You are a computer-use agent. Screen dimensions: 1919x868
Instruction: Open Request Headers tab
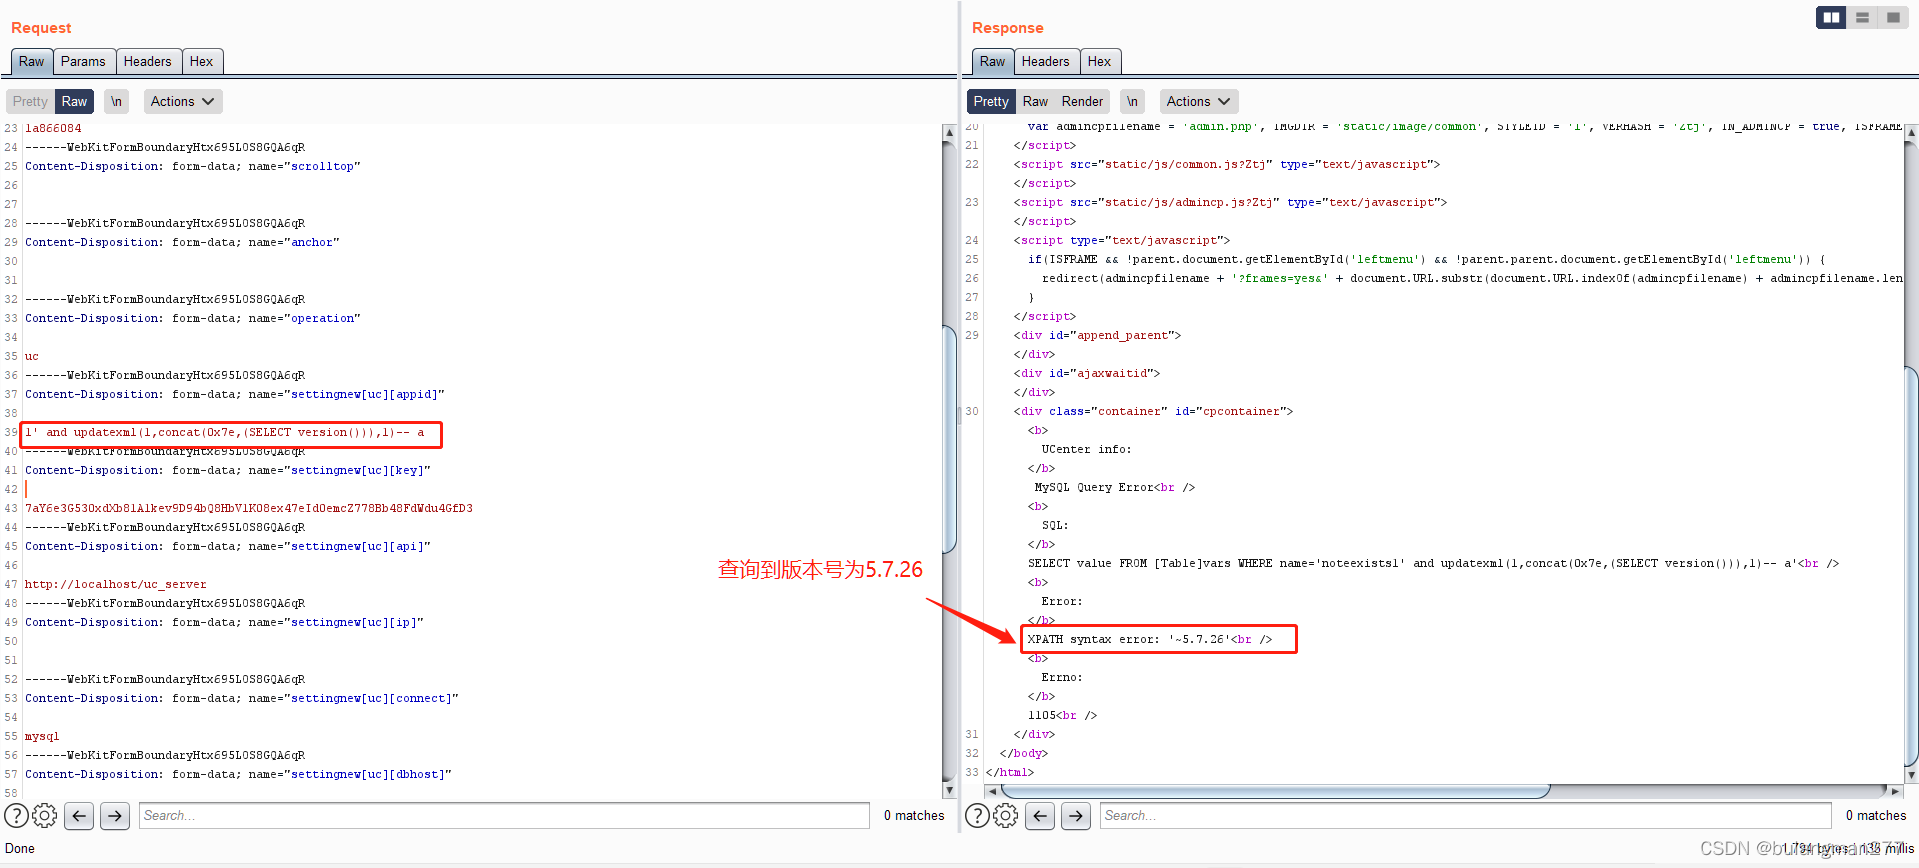tap(147, 61)
